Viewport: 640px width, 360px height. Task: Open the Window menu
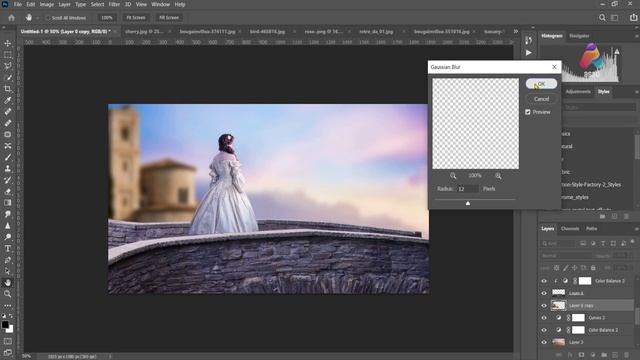tap(160, 4)
